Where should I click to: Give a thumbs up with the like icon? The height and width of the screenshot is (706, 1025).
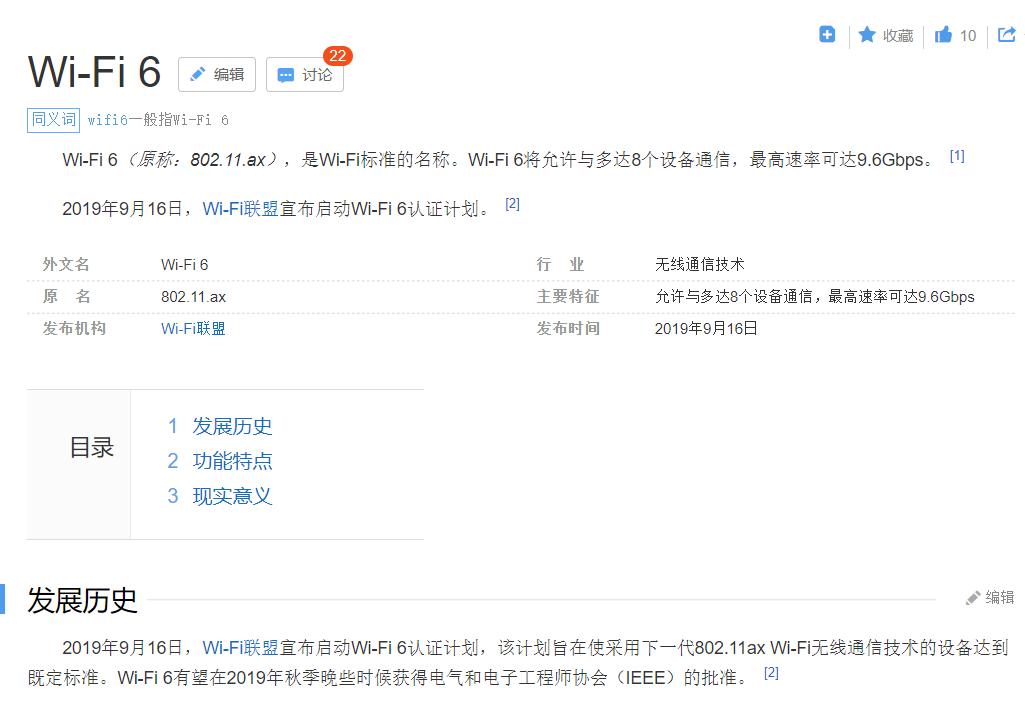tap(941, 34)
